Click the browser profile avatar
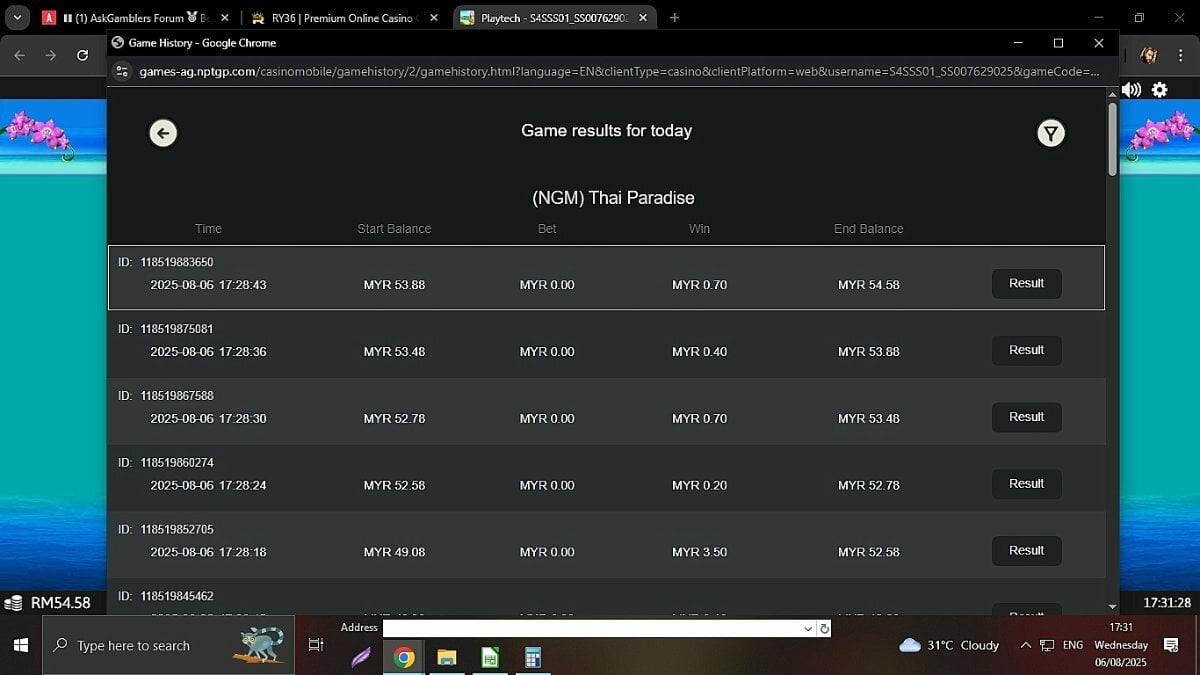The width and height of the screenshot is (1200, 675). click(1150, 56)
